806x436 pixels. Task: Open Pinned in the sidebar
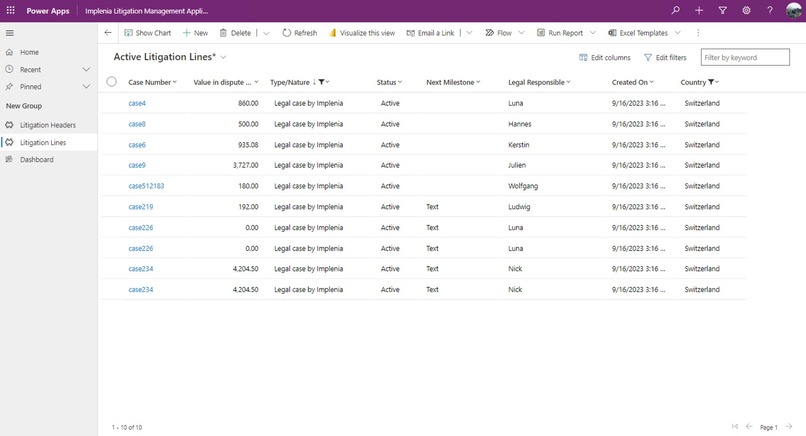[30, 87]
